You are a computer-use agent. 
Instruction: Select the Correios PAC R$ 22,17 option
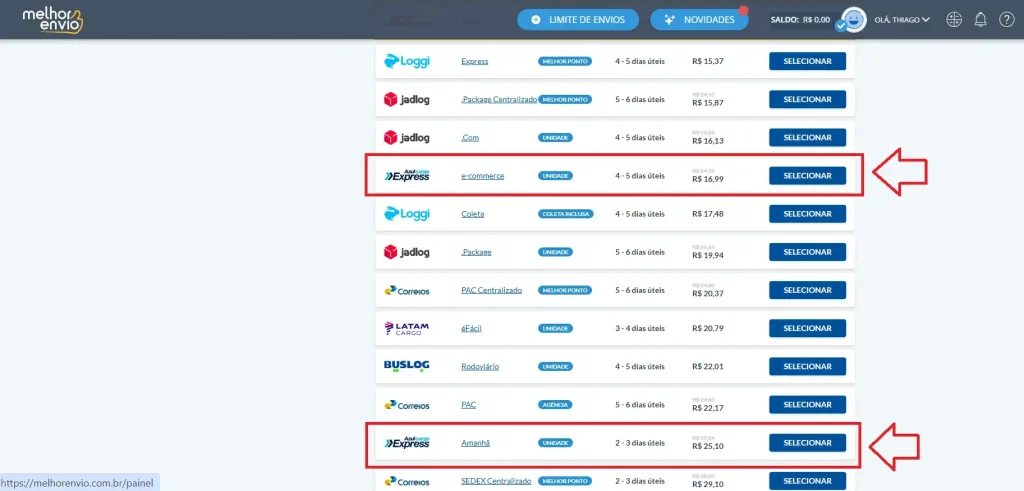coord(807,405)
